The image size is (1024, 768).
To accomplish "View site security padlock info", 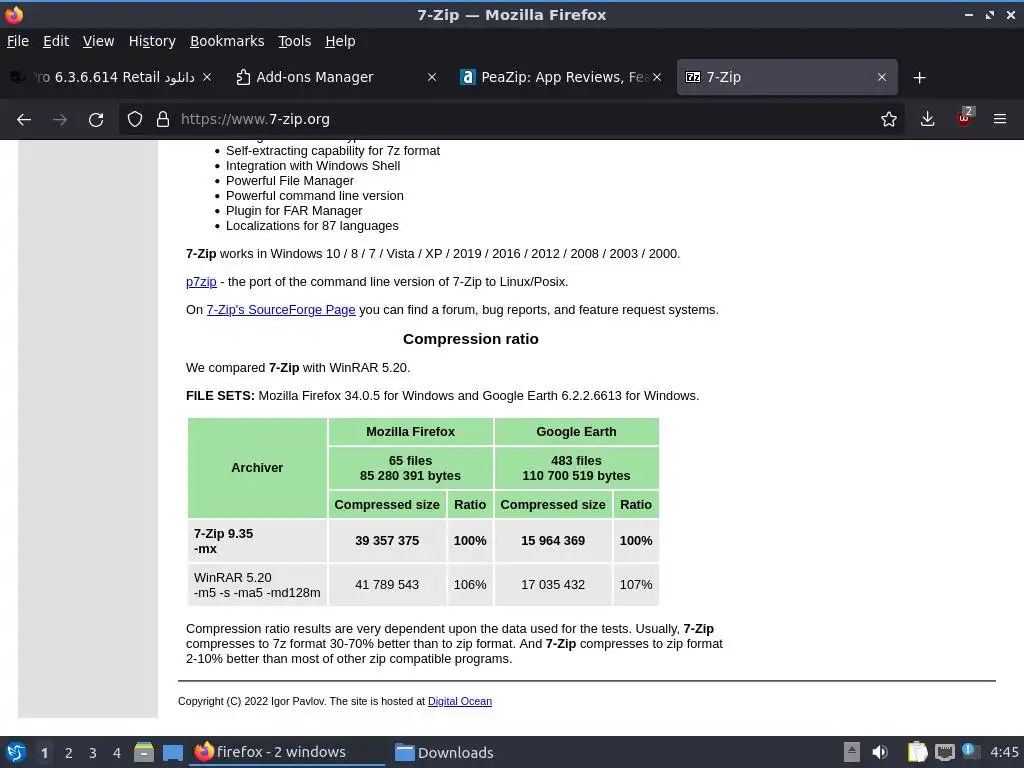I will pyautogui.click(x=163, y=120).
